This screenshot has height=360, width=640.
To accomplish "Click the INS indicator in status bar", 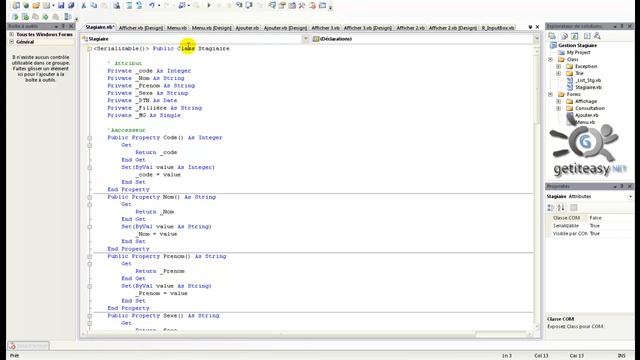I will coord(622,356).
